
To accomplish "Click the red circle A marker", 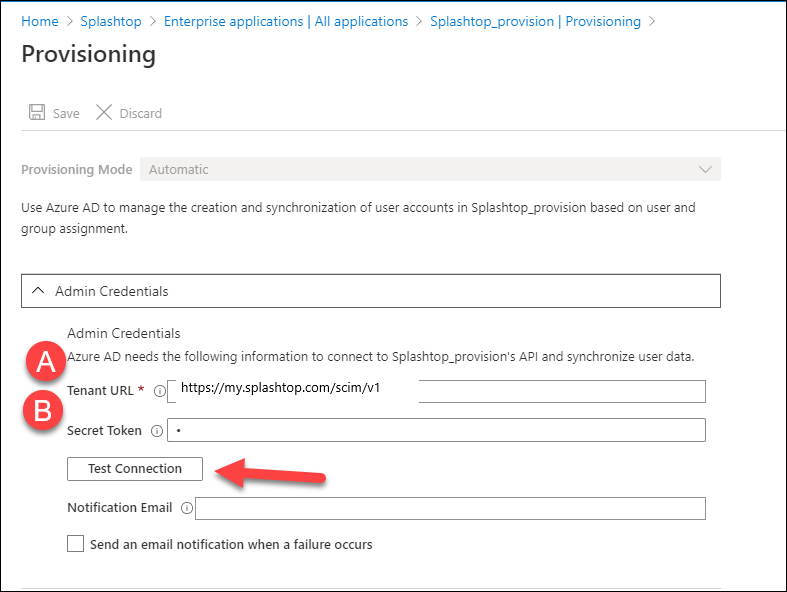I will [x=46, y=362].
